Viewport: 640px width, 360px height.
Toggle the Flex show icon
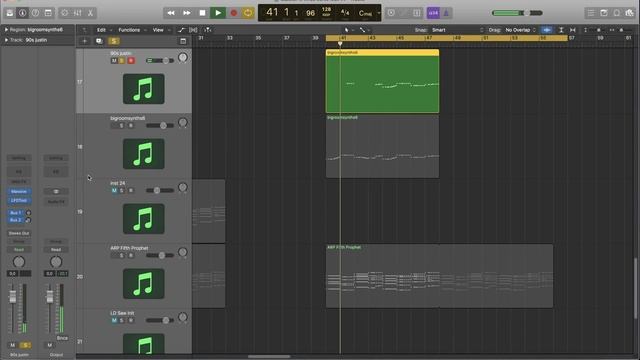193,30
